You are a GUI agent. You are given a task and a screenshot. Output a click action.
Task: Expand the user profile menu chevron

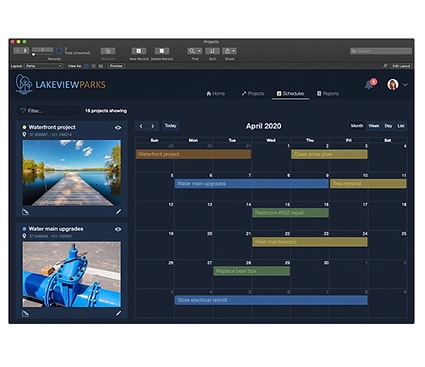(405, 85)
